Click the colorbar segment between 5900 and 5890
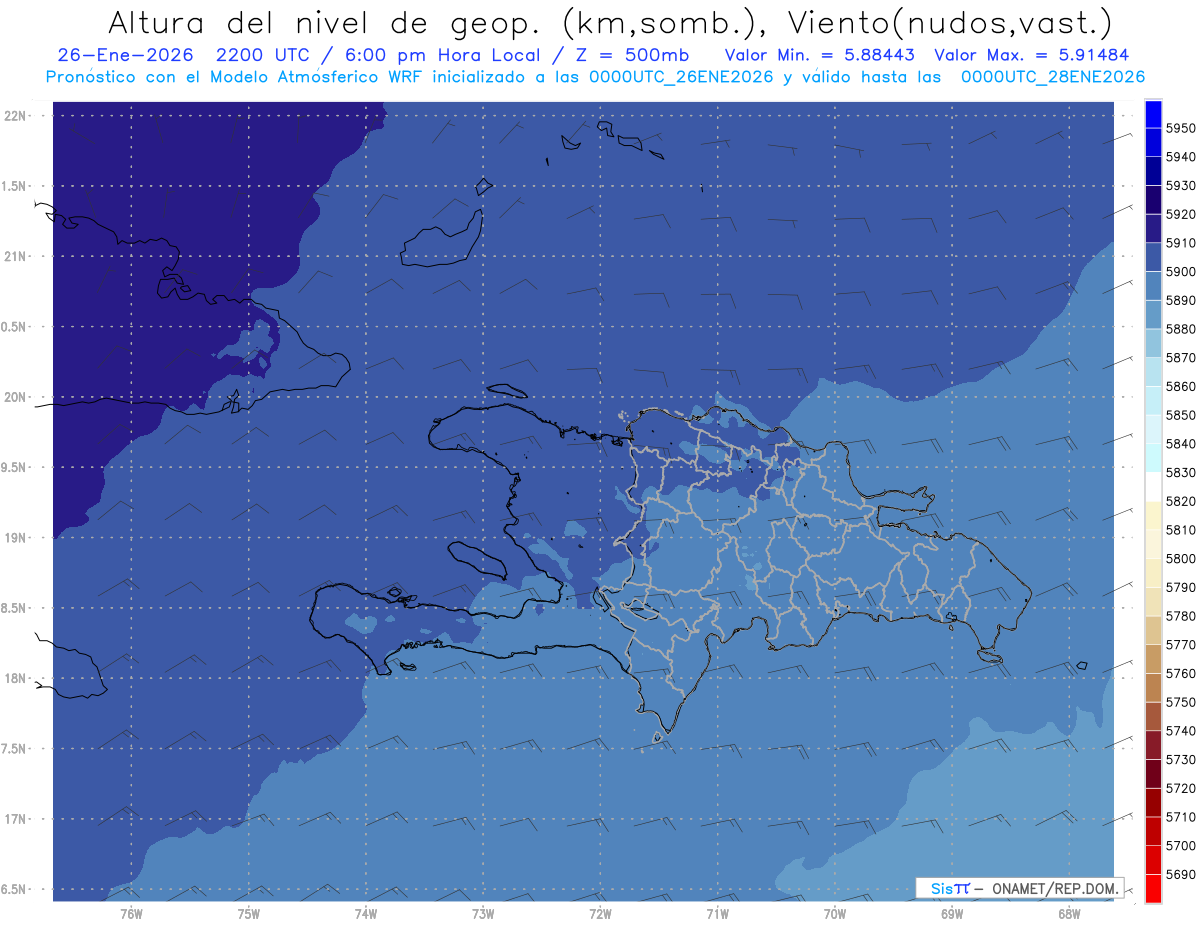The height and width of the screenshot is (927, 1200). click(x=1153, y=286)
